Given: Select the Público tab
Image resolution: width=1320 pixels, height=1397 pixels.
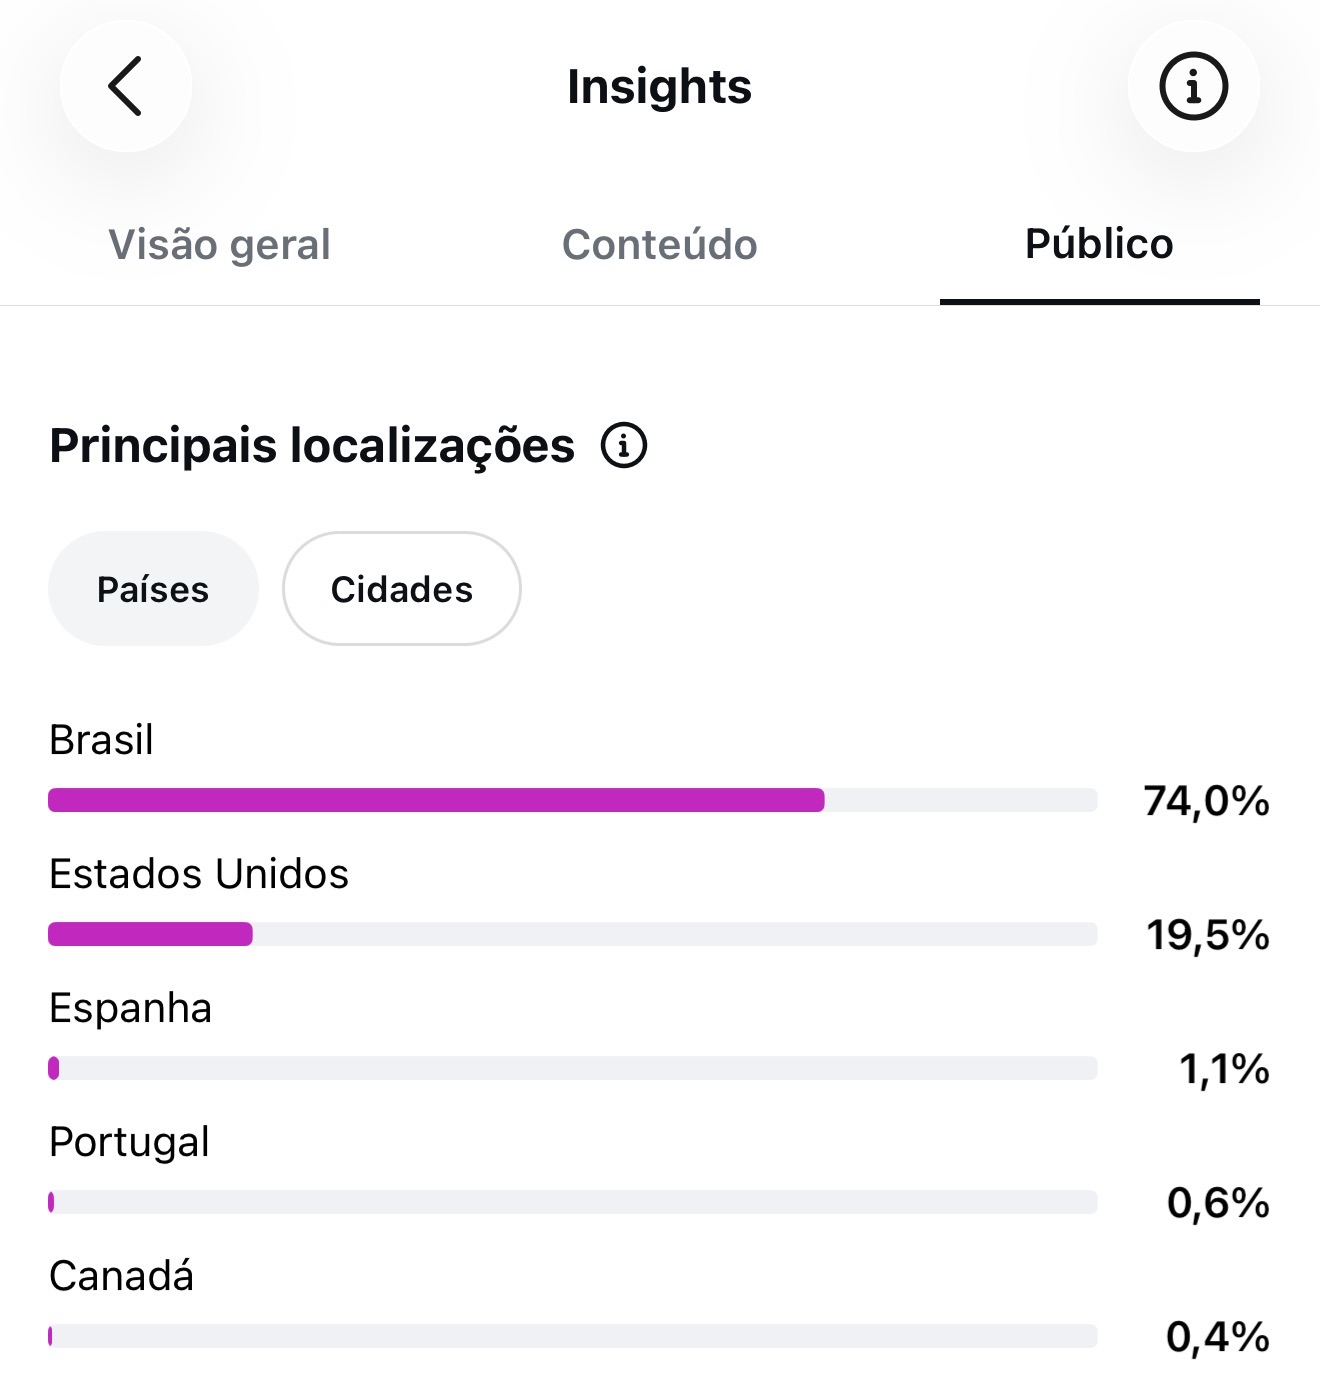Looking at the screenshot, I should tap(1099, 244).
